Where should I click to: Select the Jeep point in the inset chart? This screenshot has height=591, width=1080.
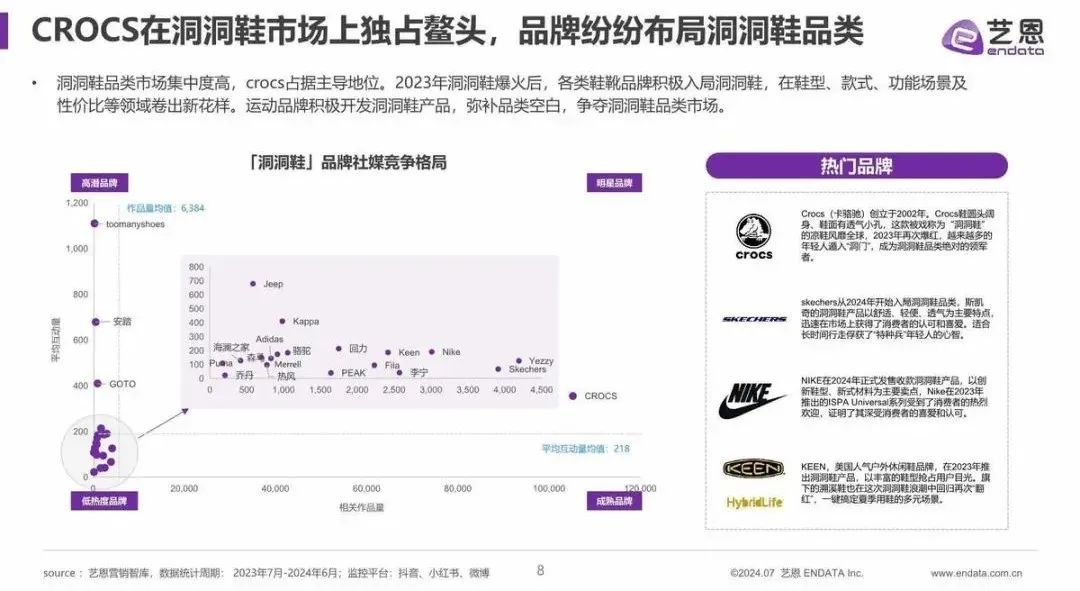[253, 284]
